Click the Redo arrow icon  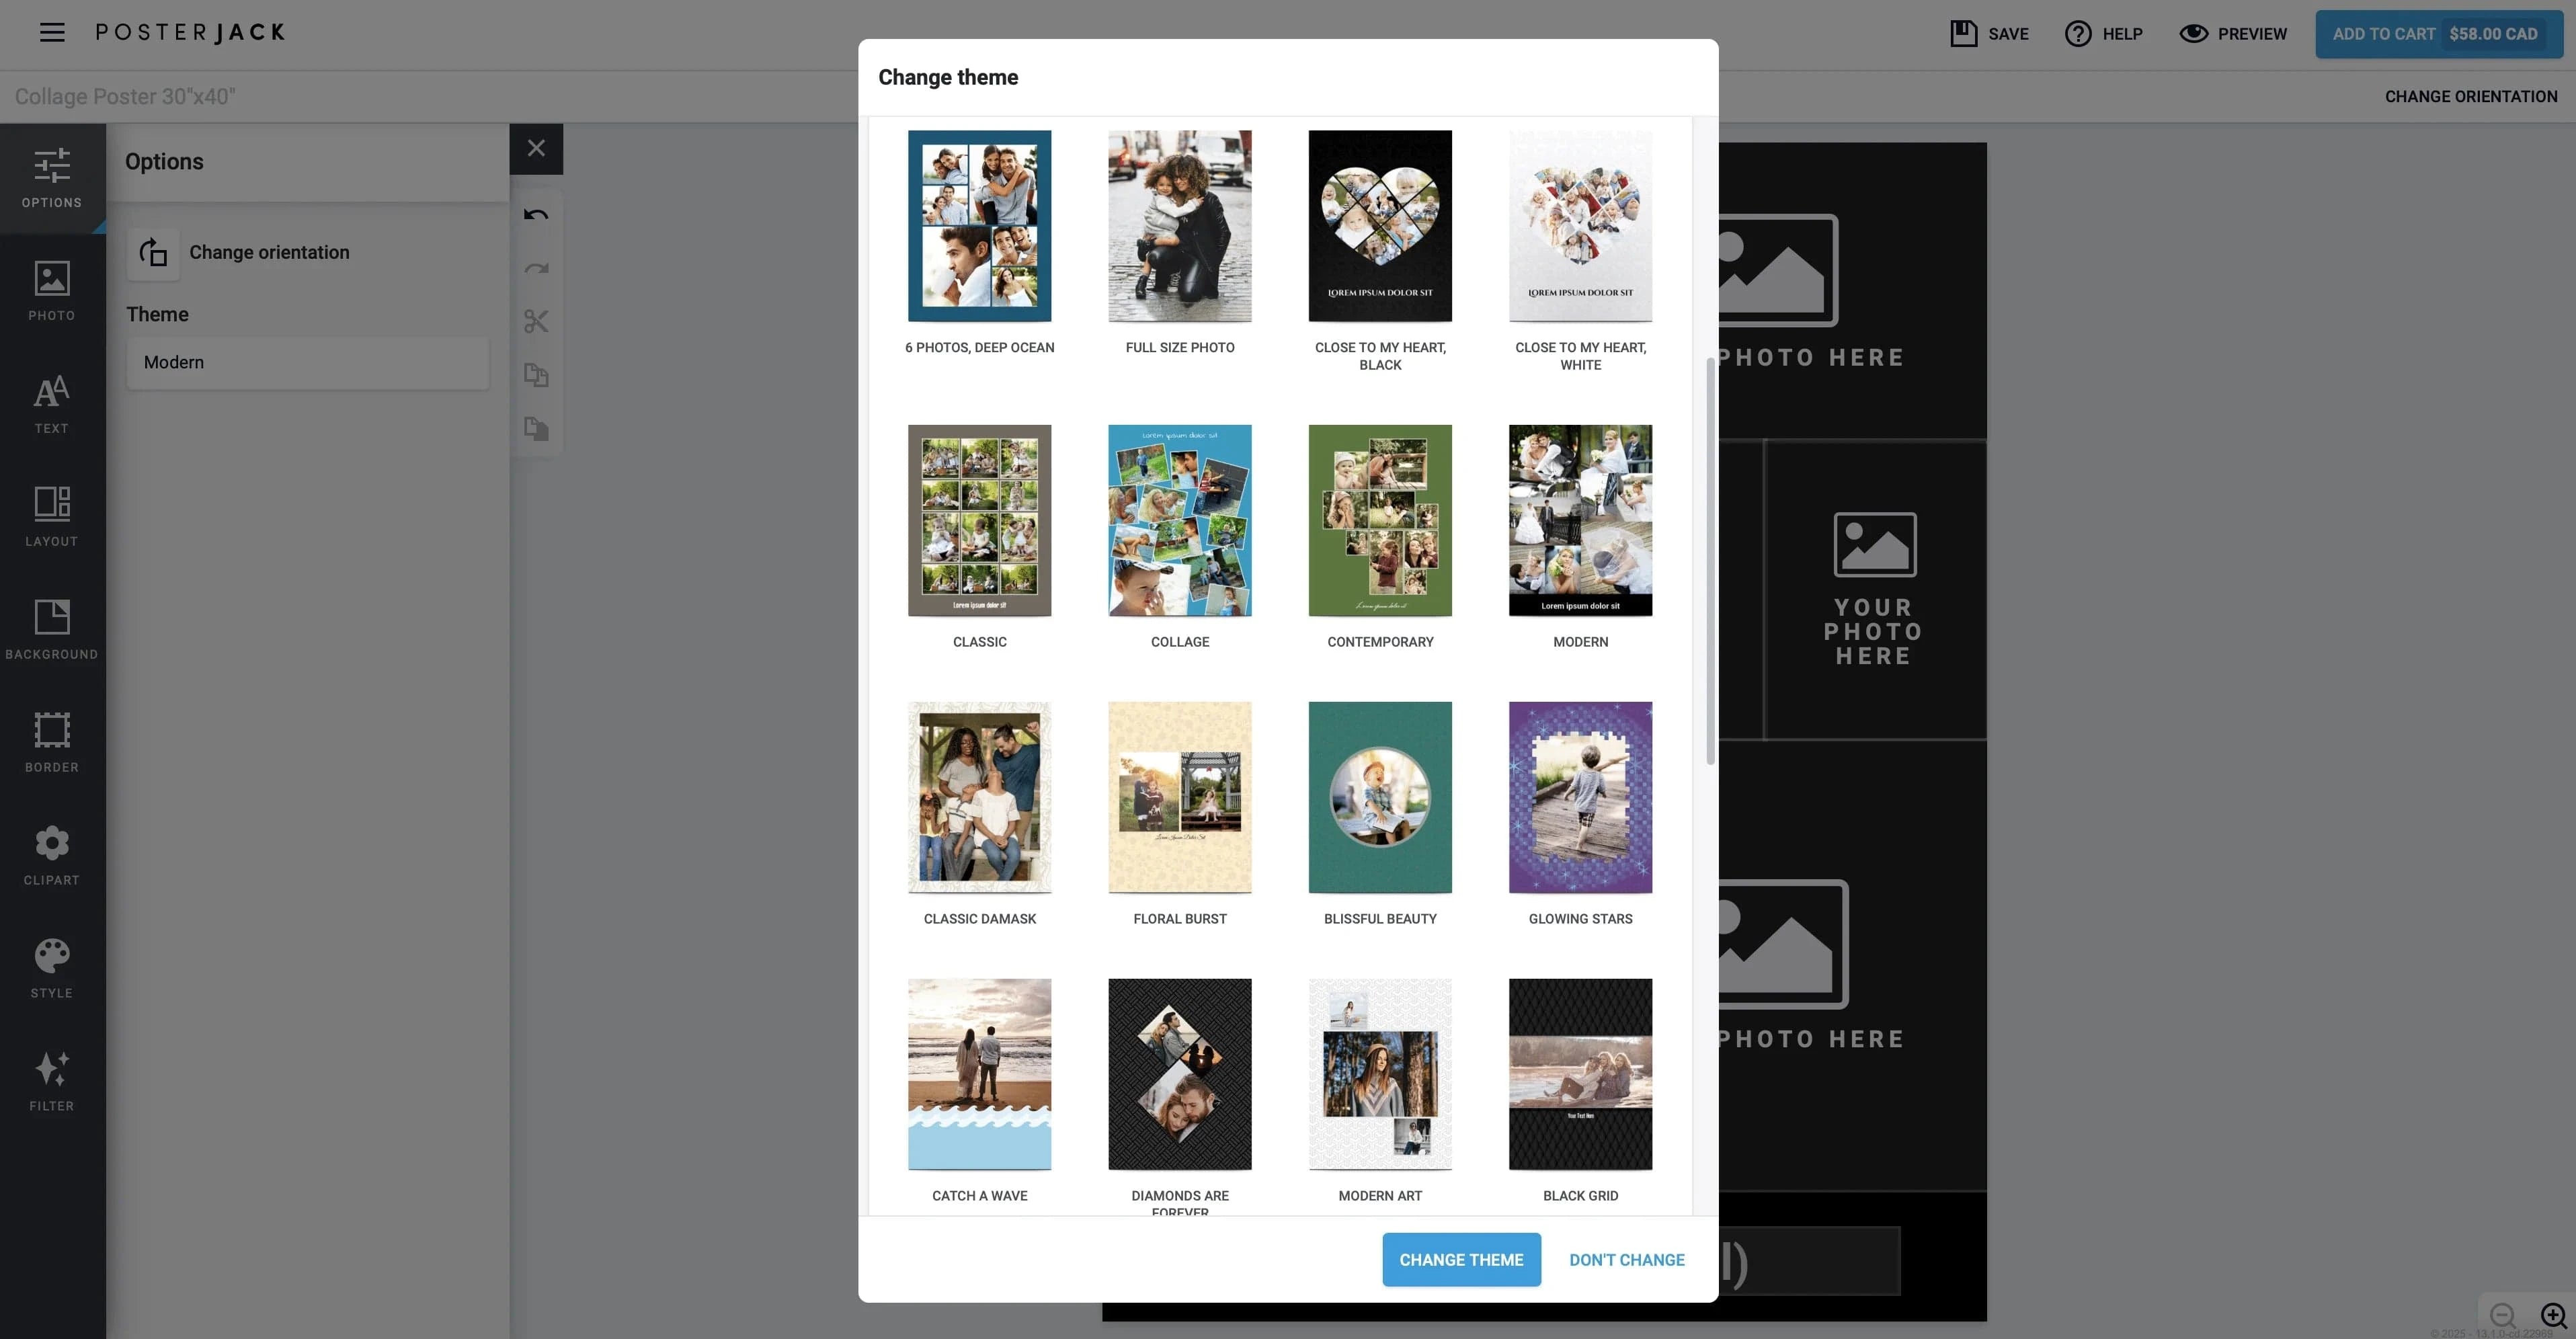[536, 268]
